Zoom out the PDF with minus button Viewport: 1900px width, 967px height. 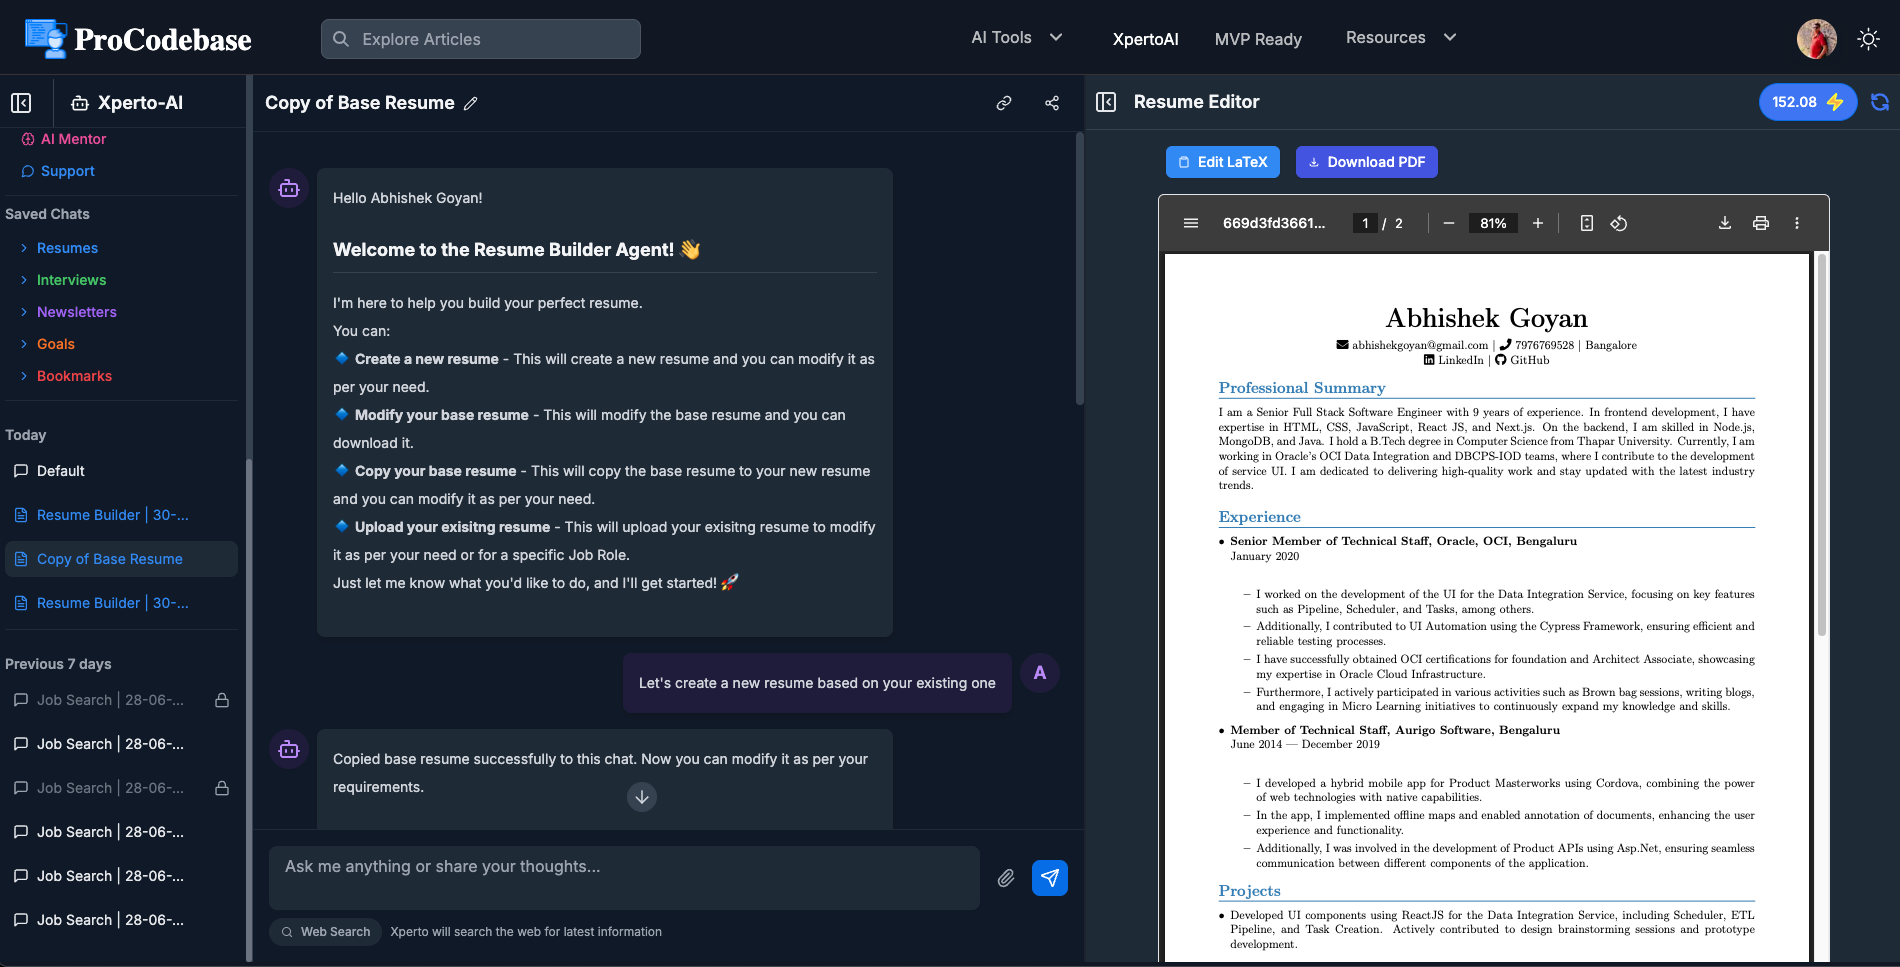1448,223
